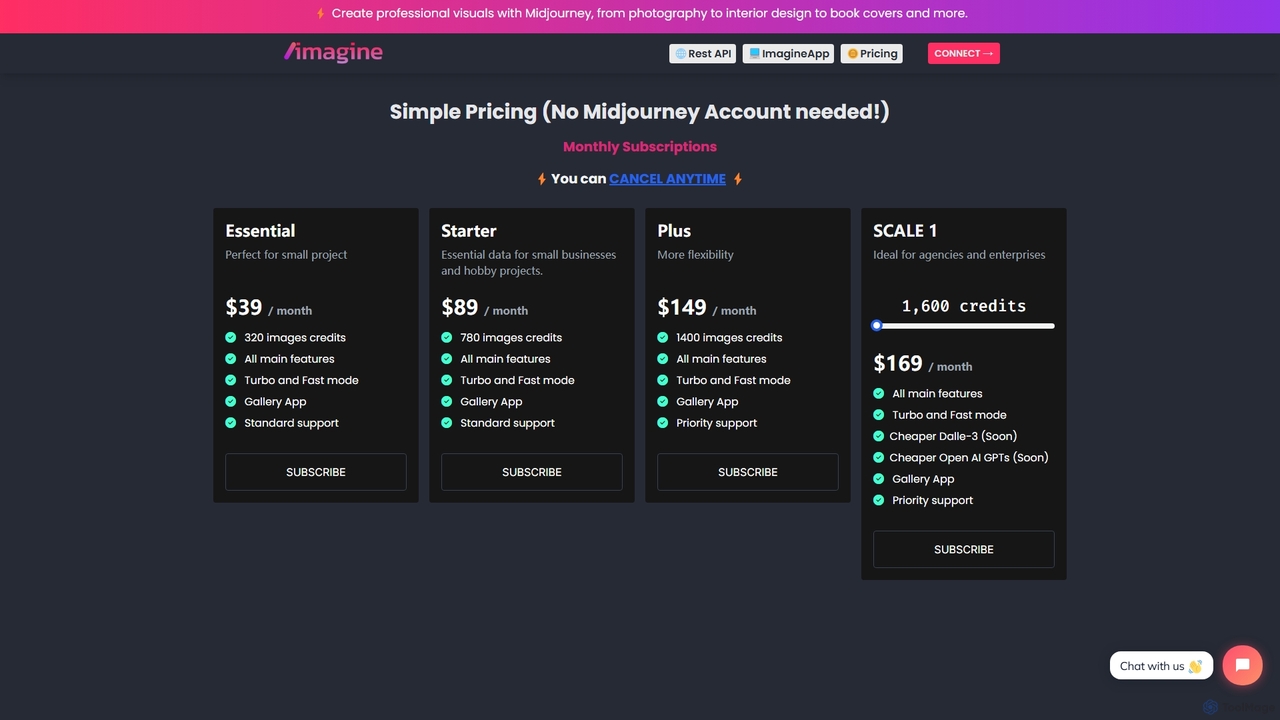1280x720 pixels.
Task: Click the Imagine logo
Action: [x=333, y=52]
